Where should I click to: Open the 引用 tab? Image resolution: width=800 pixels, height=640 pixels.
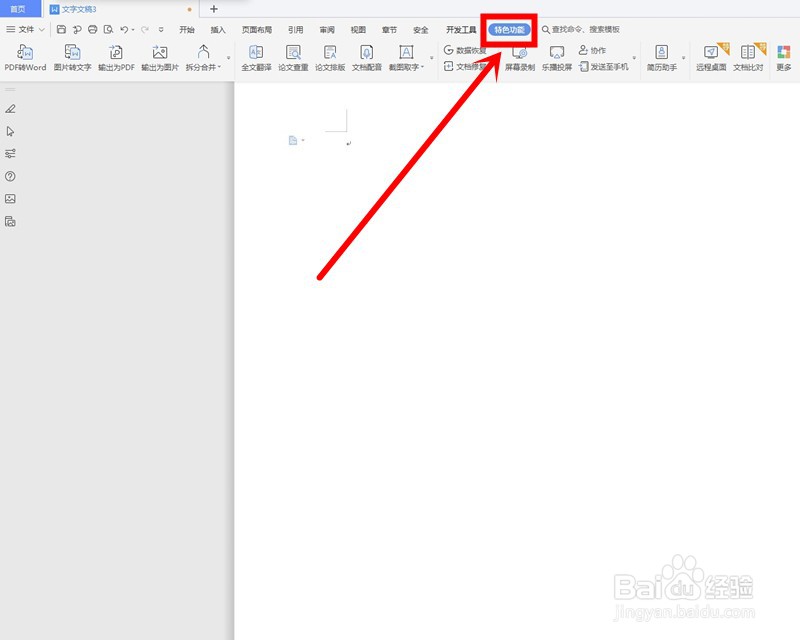tap(295, 30)
